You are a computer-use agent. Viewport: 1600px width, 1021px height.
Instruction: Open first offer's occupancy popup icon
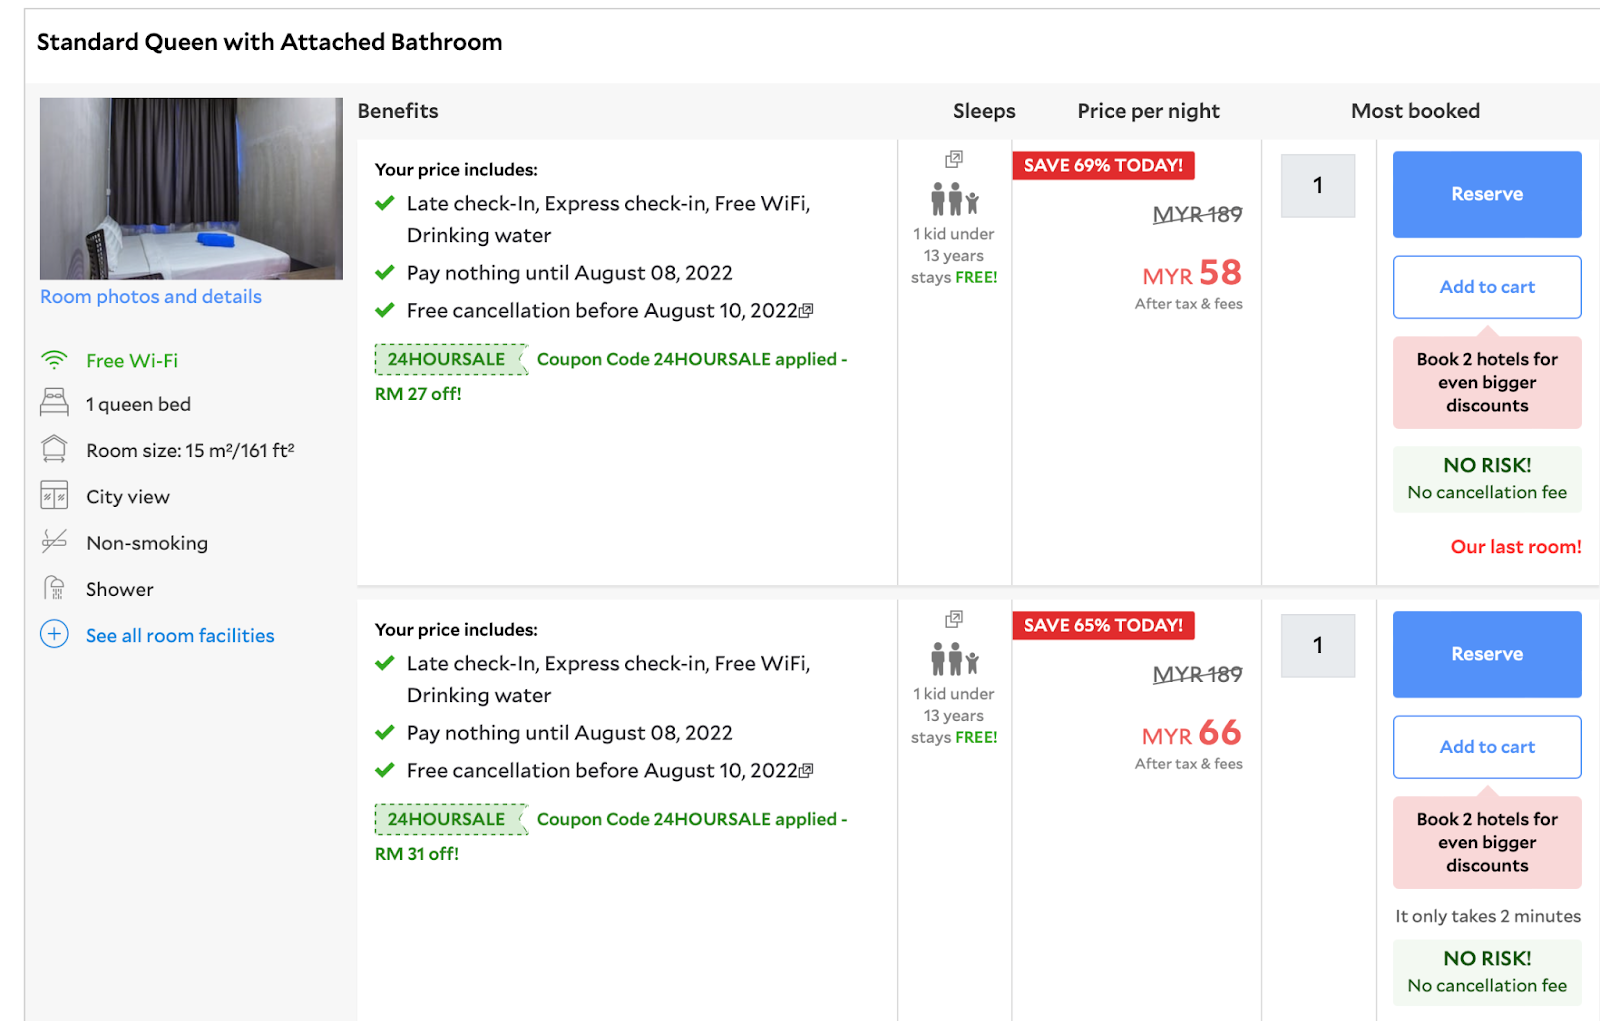coord(954,159)
